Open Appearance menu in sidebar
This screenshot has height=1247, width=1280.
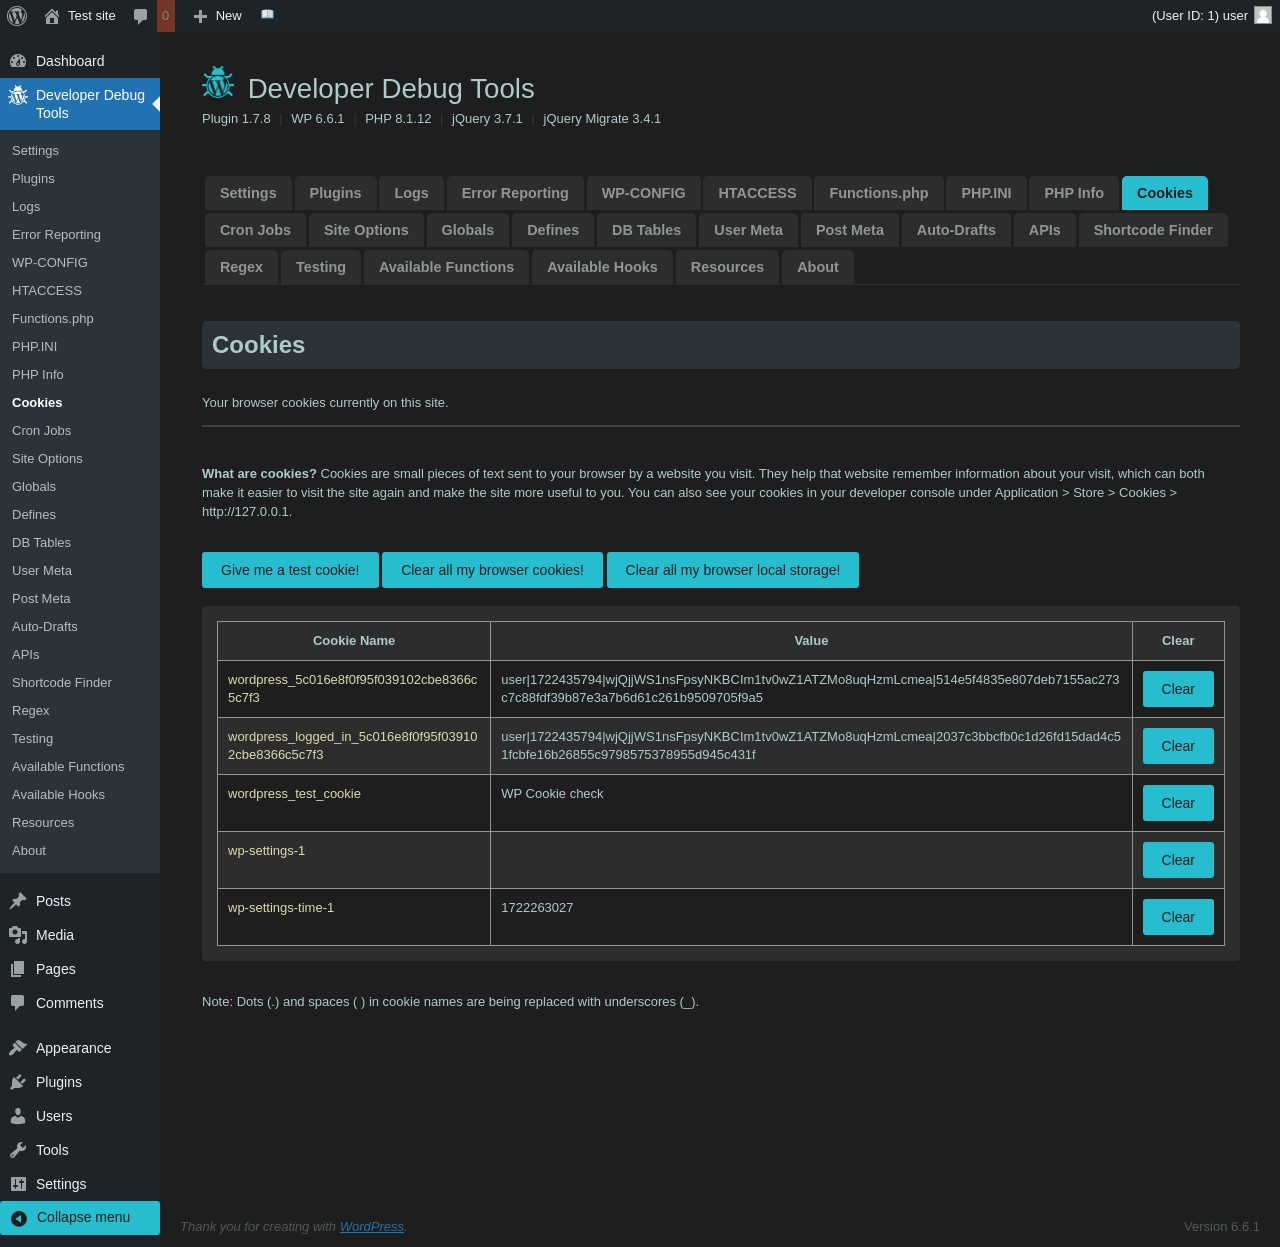click(73, 1048)
